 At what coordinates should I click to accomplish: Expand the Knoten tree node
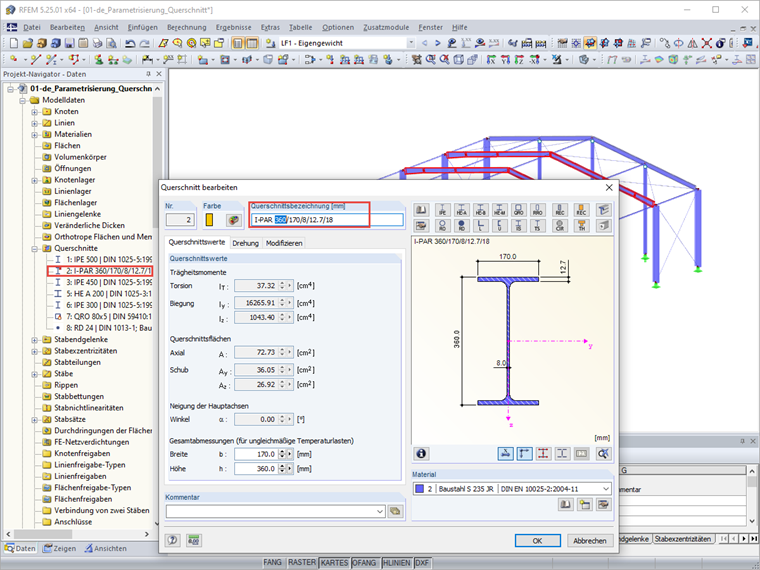[34, 112]
